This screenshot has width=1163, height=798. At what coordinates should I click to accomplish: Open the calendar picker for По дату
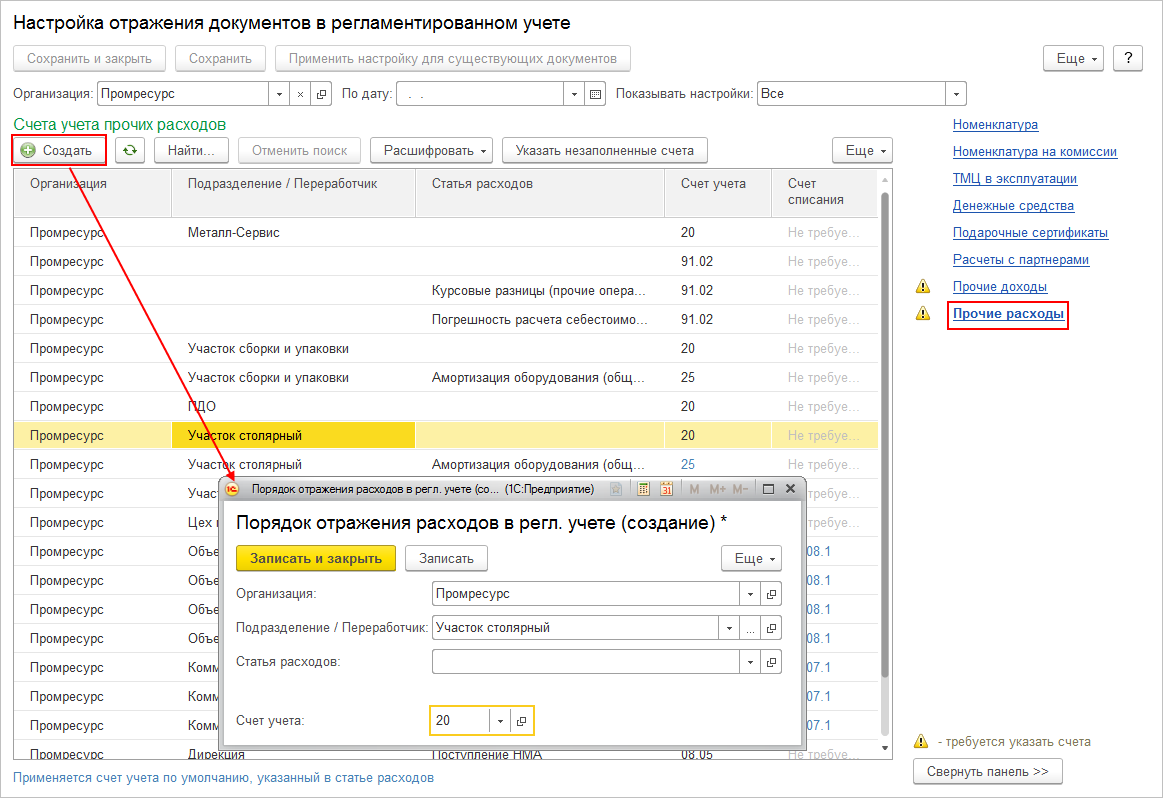pyautogui.click(x=596, y=94)
